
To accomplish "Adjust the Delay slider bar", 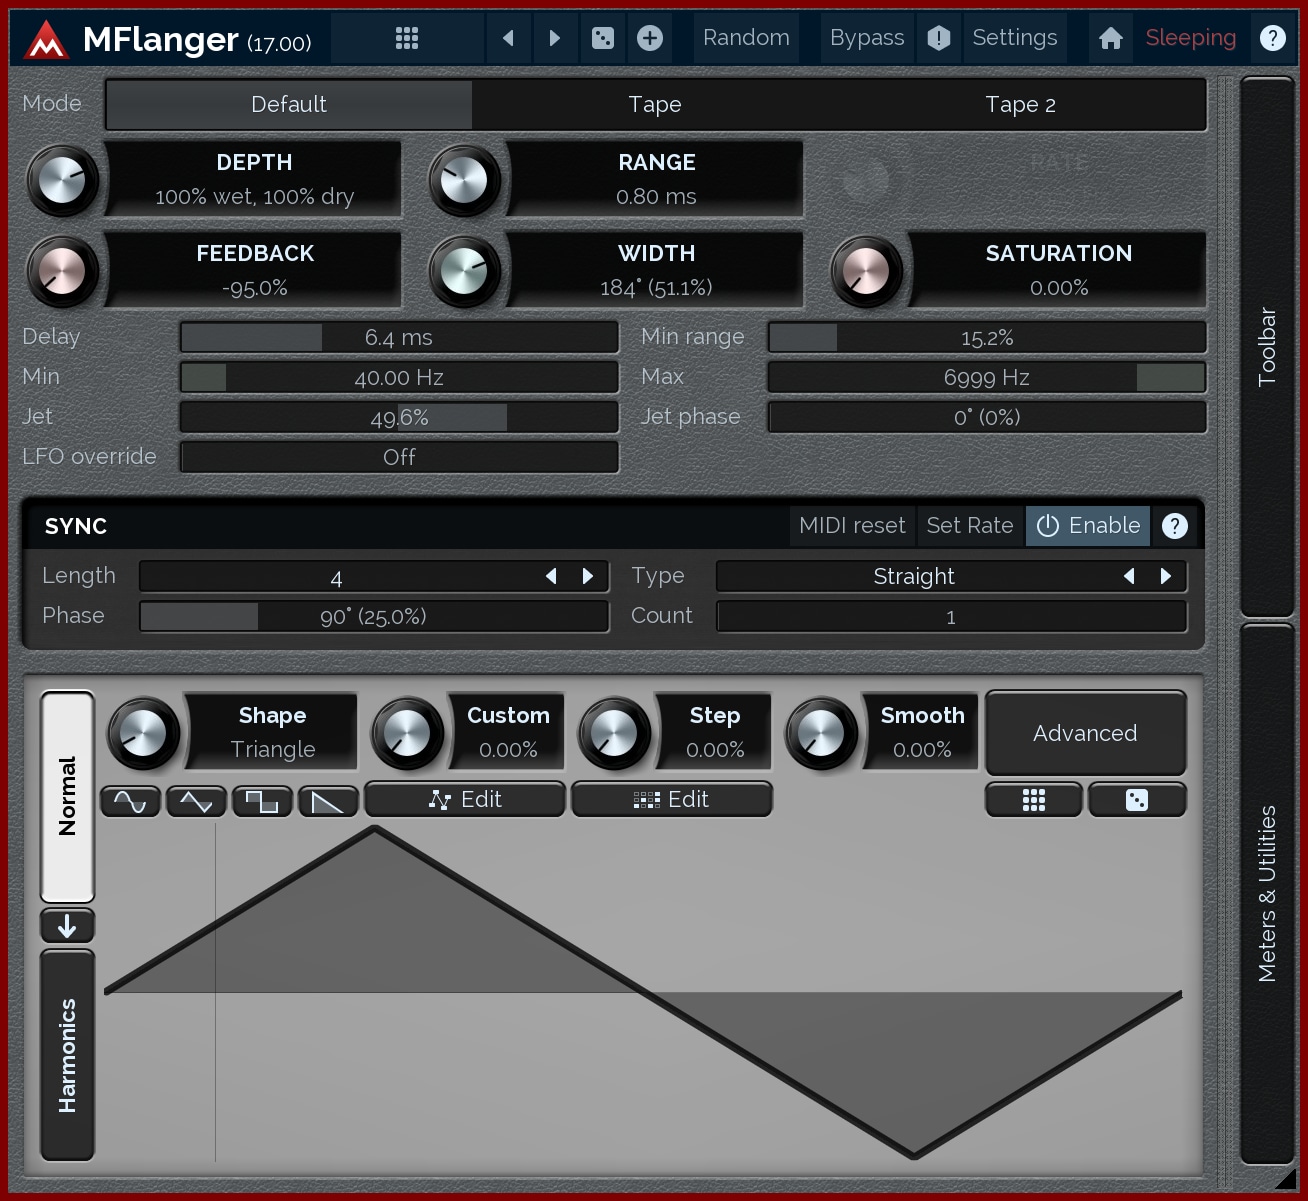I will [399, 338].
